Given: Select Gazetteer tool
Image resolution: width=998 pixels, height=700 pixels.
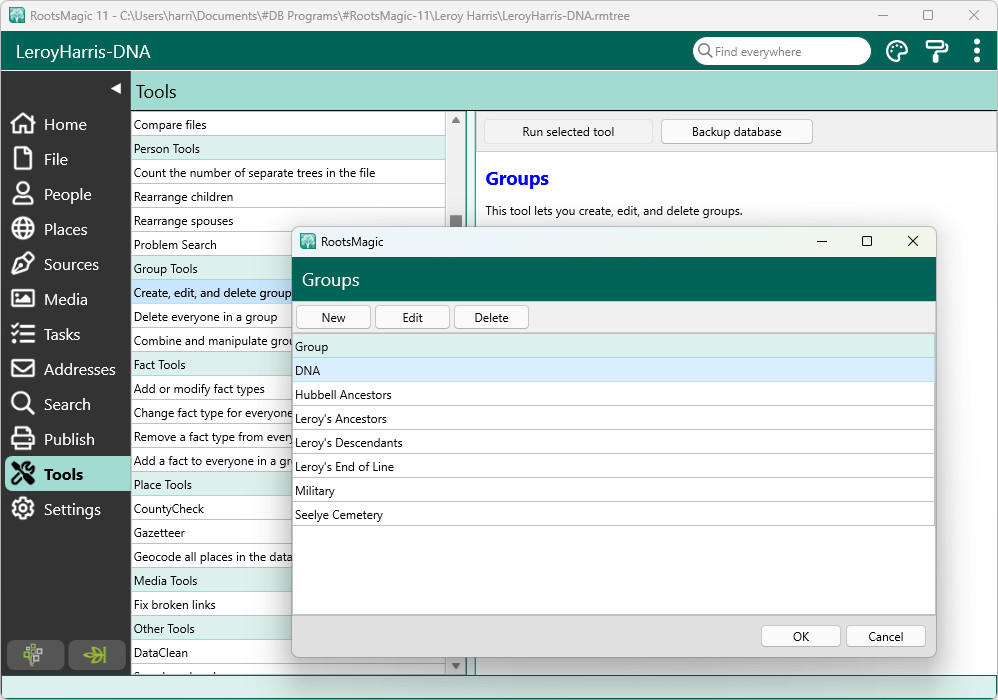Looking at the screenshot, I should coord(211,533).
